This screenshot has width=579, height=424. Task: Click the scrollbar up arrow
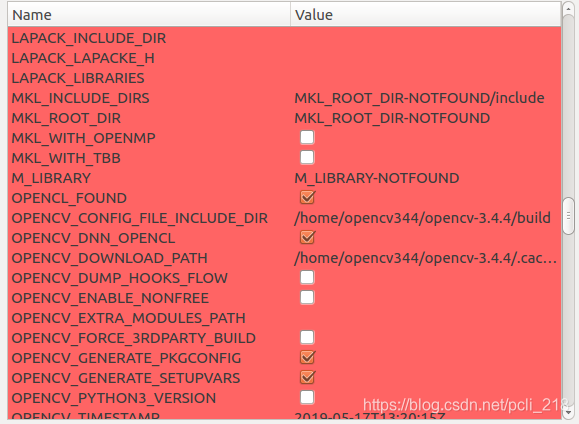(x=569, y=9)
